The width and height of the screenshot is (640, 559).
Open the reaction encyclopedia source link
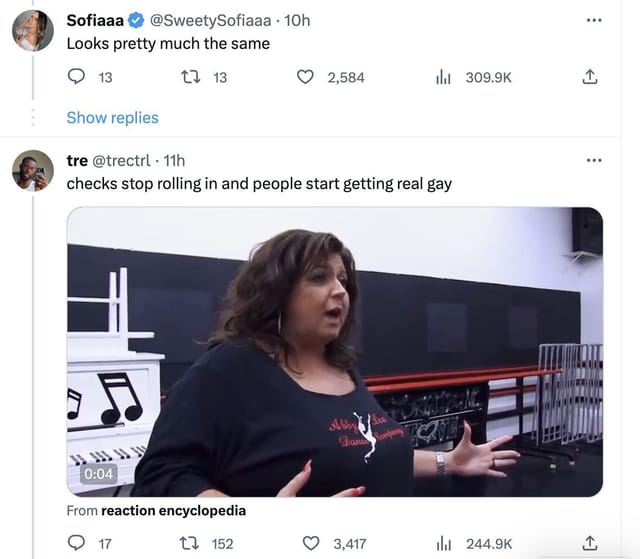[x=173, y=510]
